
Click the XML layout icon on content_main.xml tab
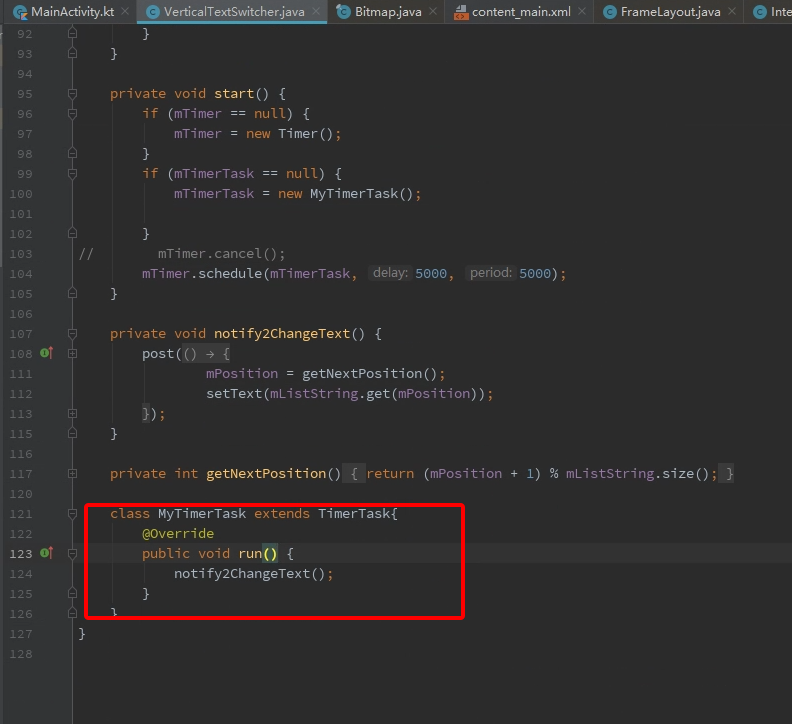[x=461, y=12]
